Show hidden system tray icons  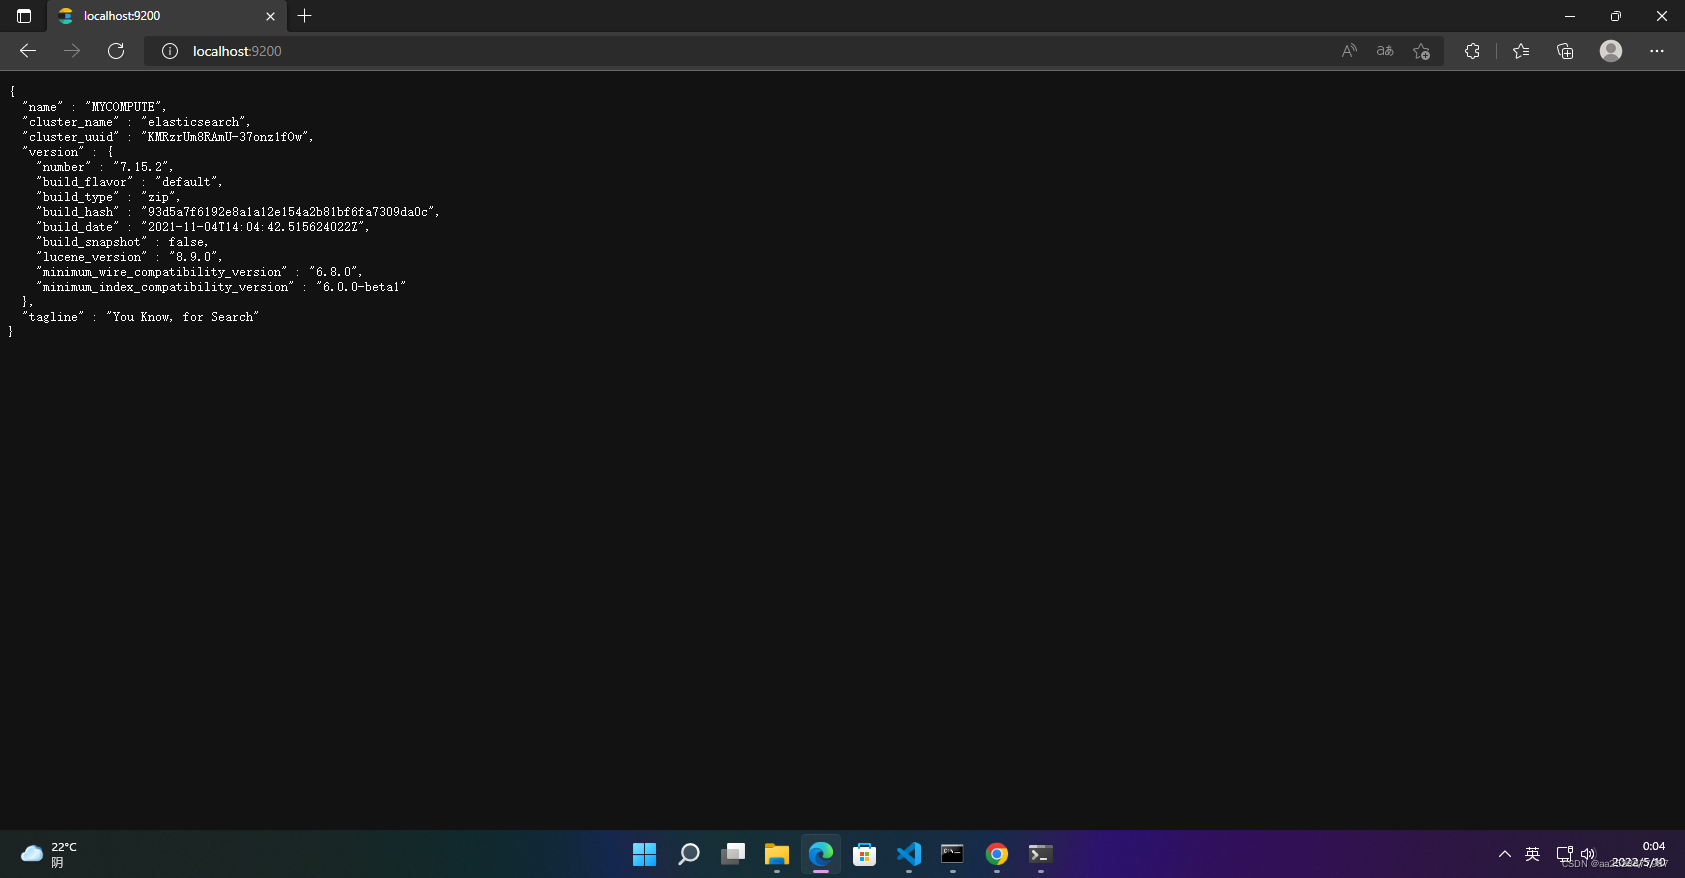[x=1504, y=854]
